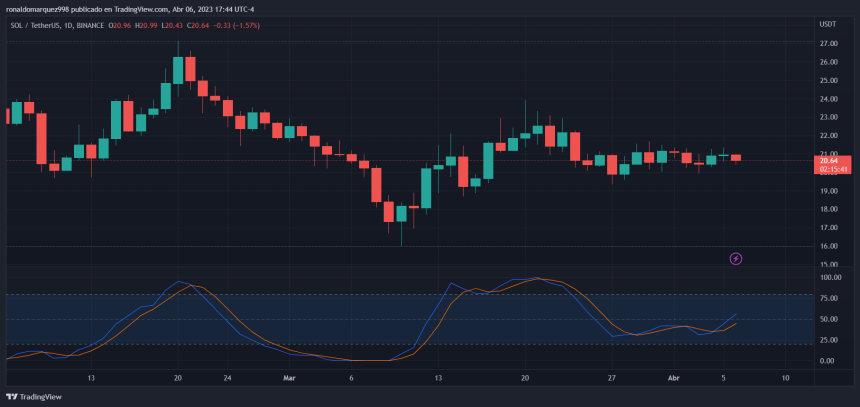Click the purple lightning bolt icon
The image size is (860, 407).
736,259
